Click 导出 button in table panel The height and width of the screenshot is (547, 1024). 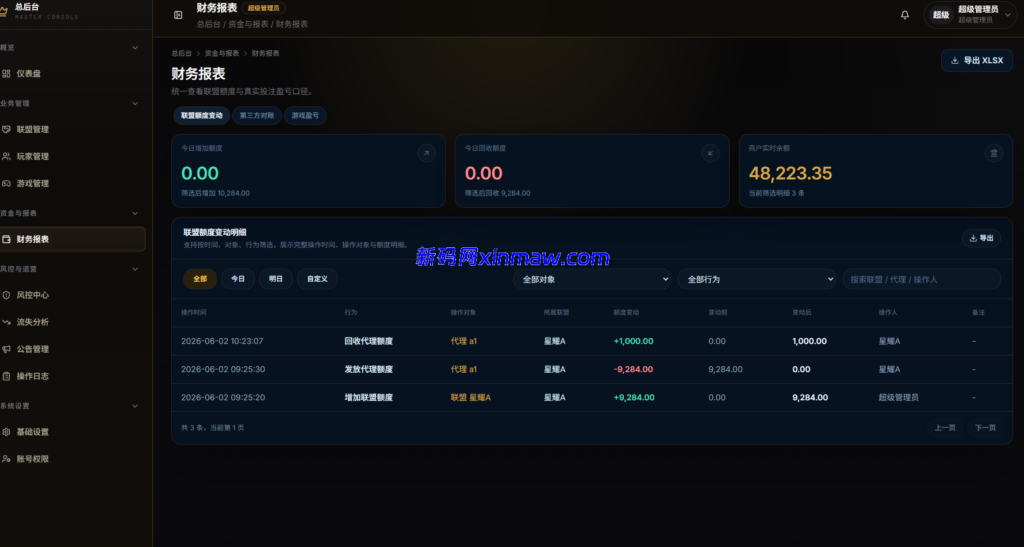tap(982, 238)
